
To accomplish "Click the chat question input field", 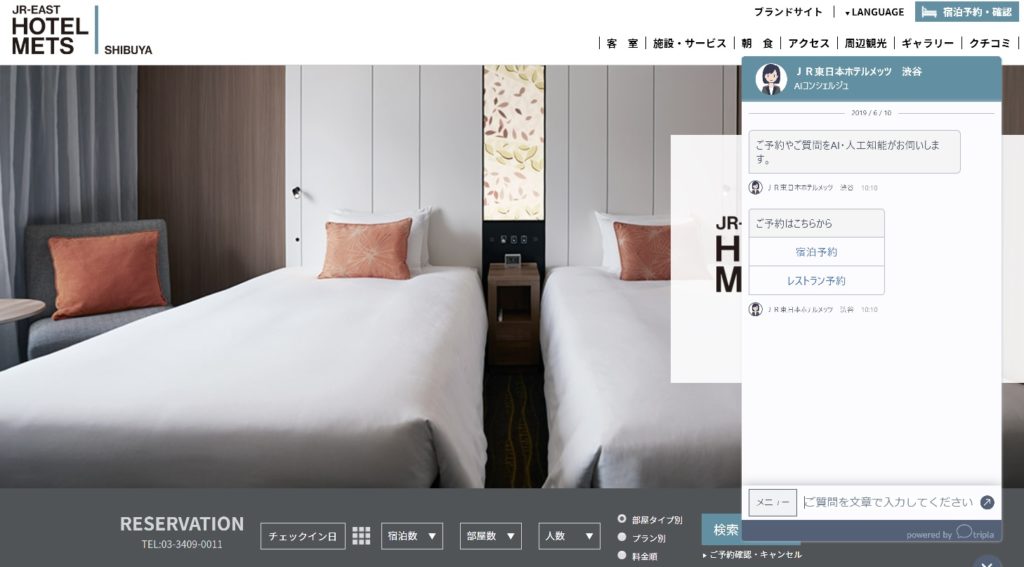I will pos(888,502).
